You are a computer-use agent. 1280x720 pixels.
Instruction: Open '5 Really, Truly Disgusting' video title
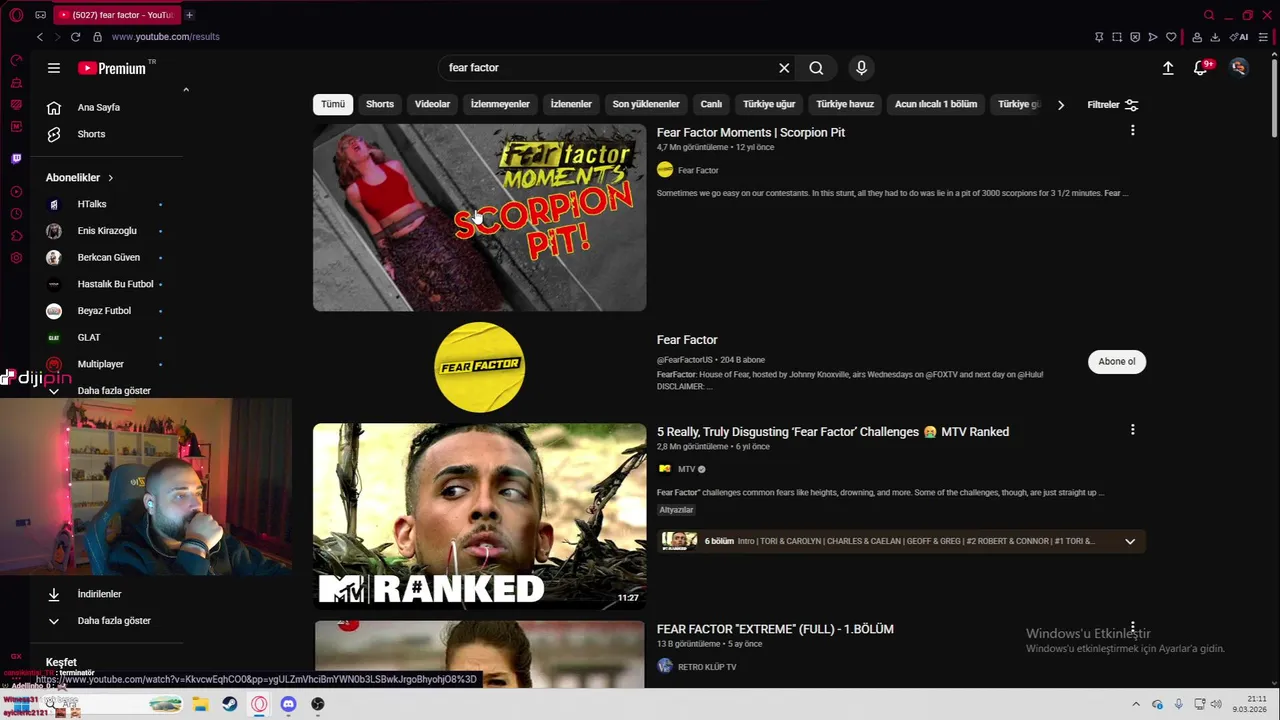tap(833, 432)
